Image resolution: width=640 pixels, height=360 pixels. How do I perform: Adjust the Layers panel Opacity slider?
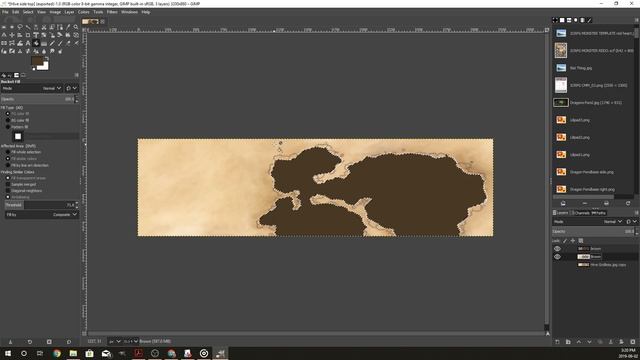[x=593, y=231]
